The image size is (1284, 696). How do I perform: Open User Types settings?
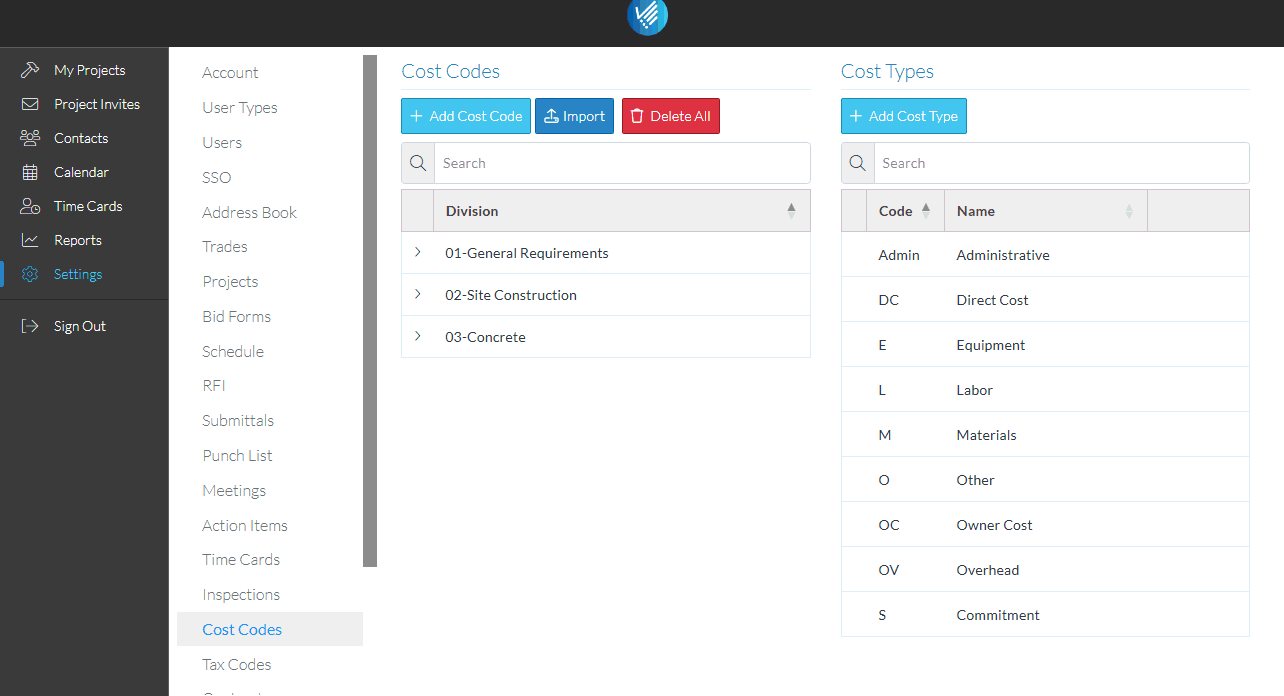tap(240, 108)
